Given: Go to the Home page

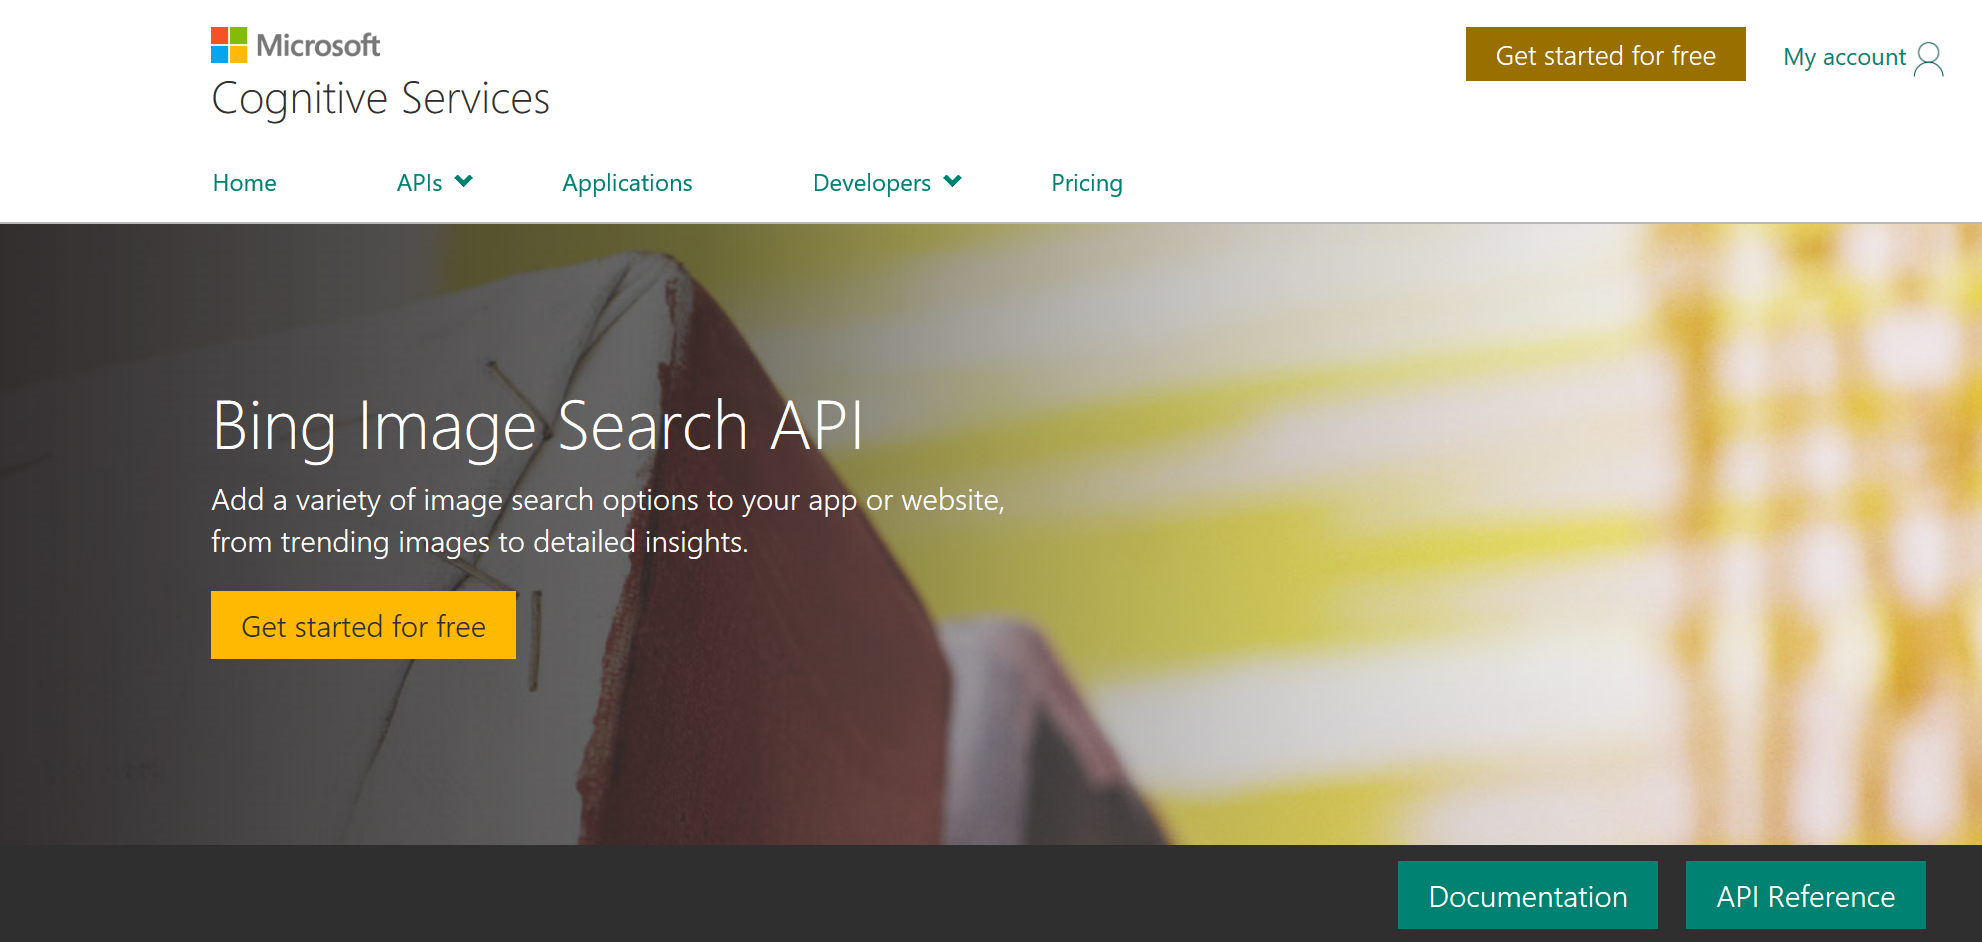Looking at the screenshot, I should [245, 183].
